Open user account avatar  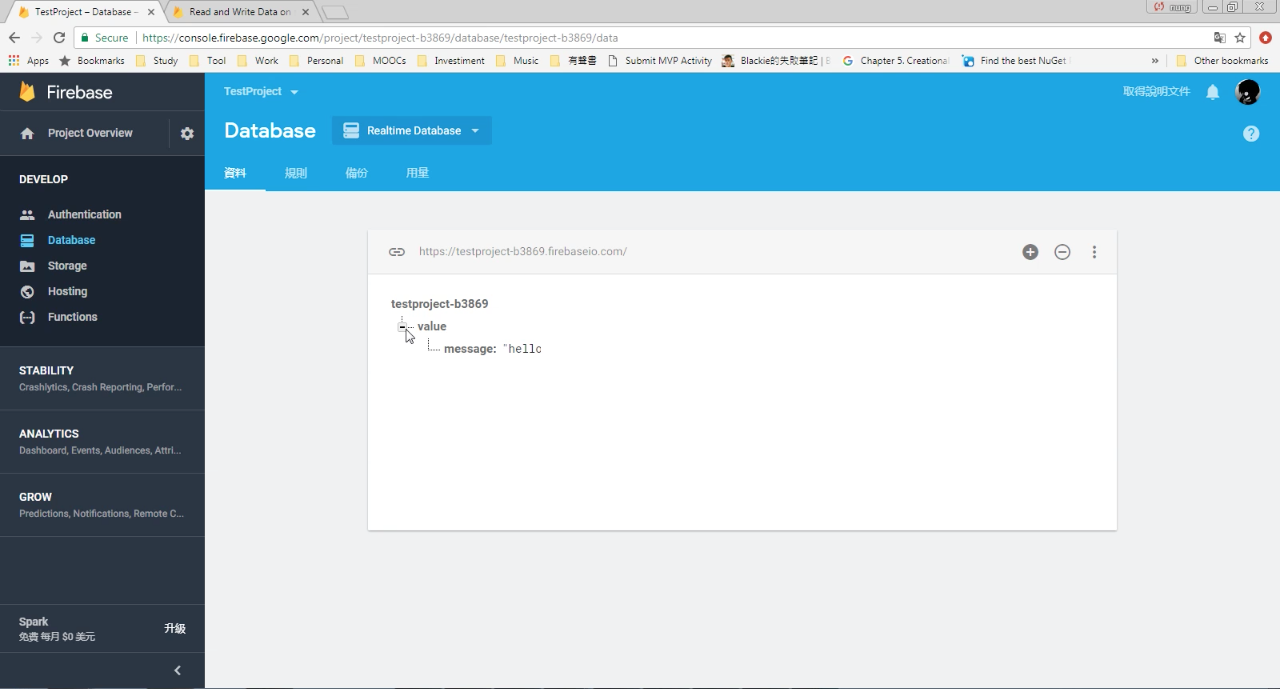point(1247,92)
